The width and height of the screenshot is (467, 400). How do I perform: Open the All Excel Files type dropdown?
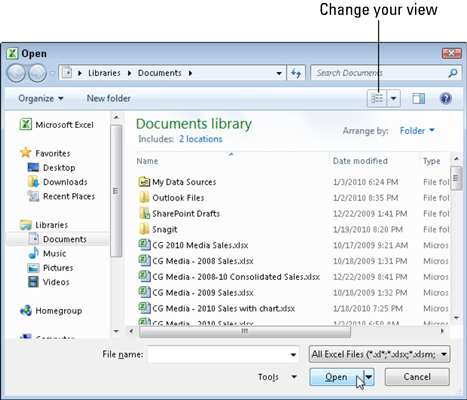[x=379, y=354]
